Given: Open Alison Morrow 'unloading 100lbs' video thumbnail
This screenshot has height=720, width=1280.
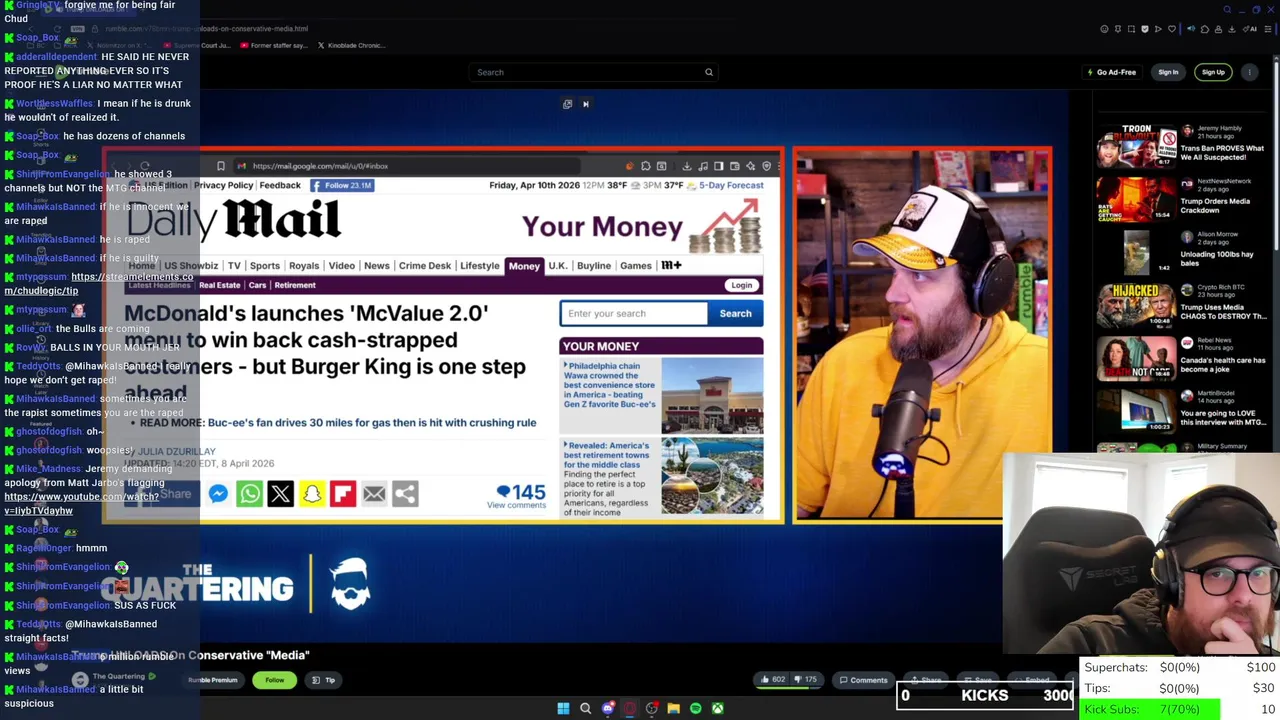Looking at the screenshot, I should pyautogui.click(x=1135, y=252).
